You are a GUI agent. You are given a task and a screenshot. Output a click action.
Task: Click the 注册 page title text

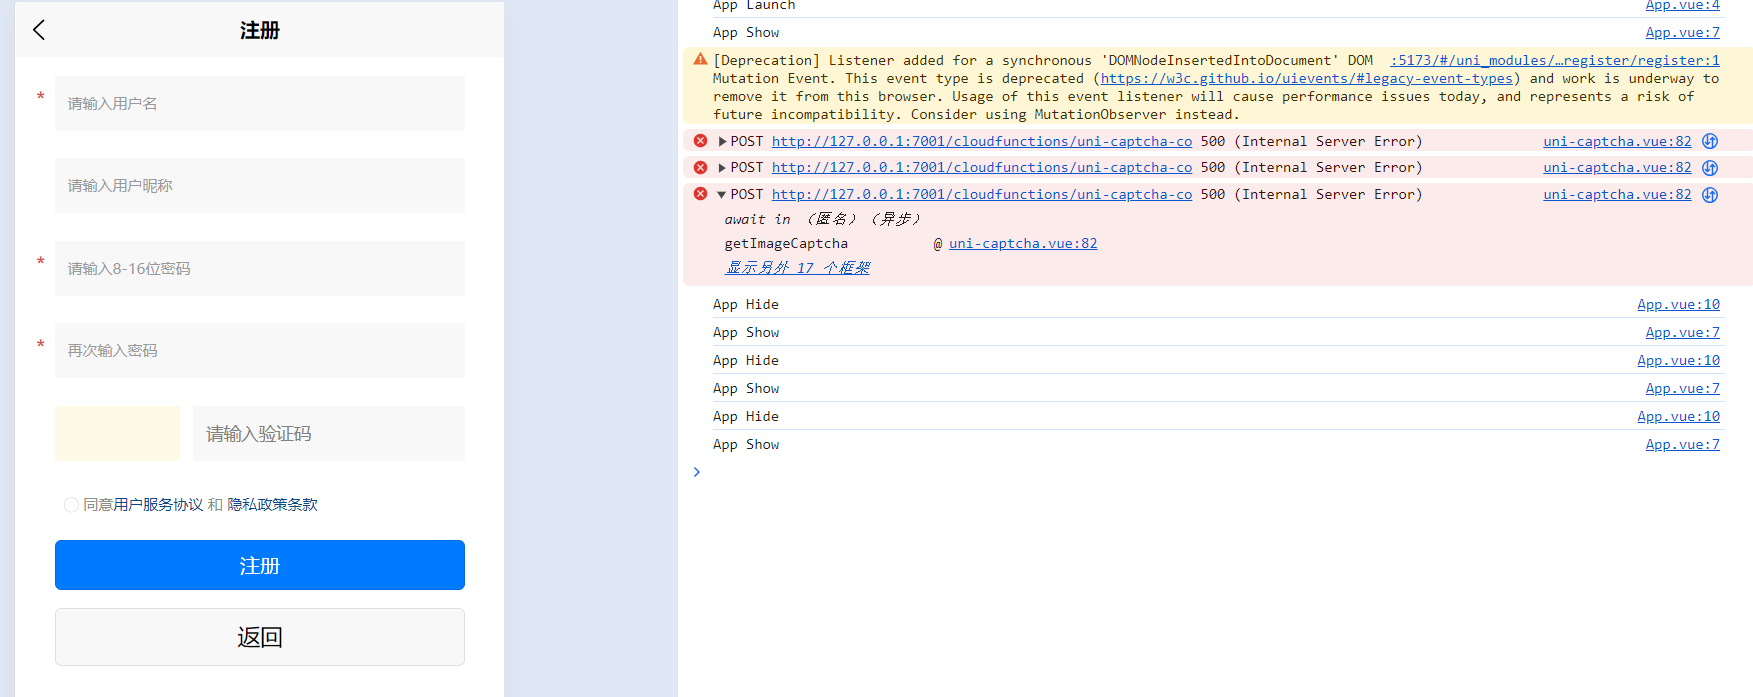coord(260,30)
